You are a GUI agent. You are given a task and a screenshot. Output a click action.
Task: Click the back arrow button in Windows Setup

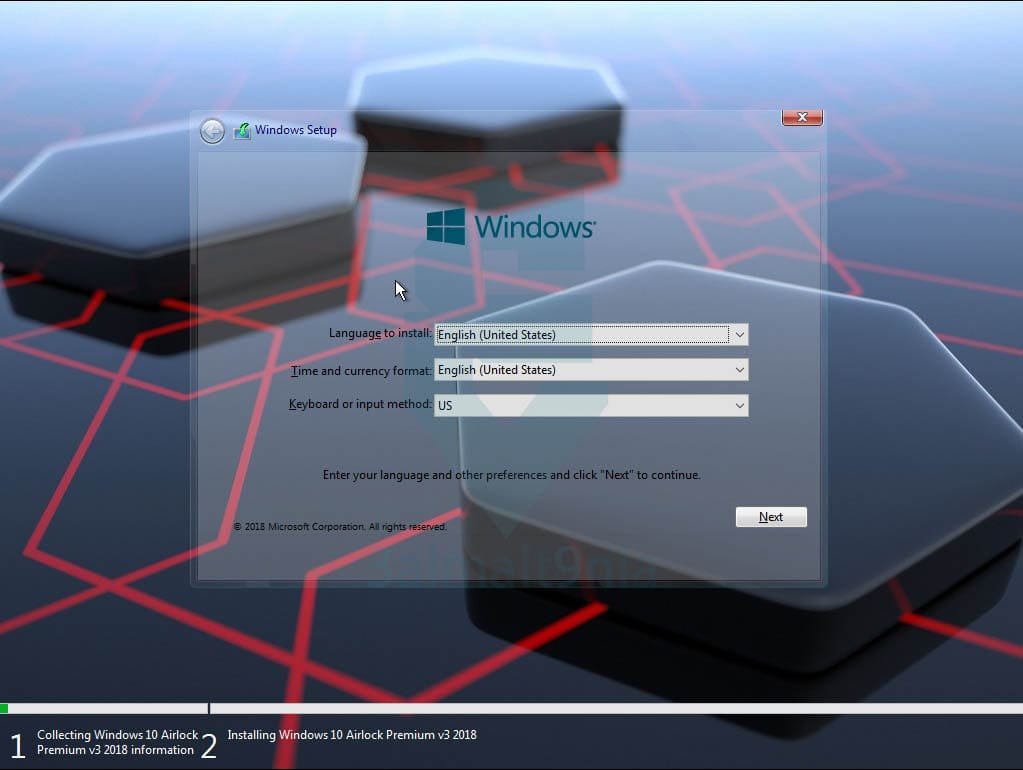click(212, 131)
